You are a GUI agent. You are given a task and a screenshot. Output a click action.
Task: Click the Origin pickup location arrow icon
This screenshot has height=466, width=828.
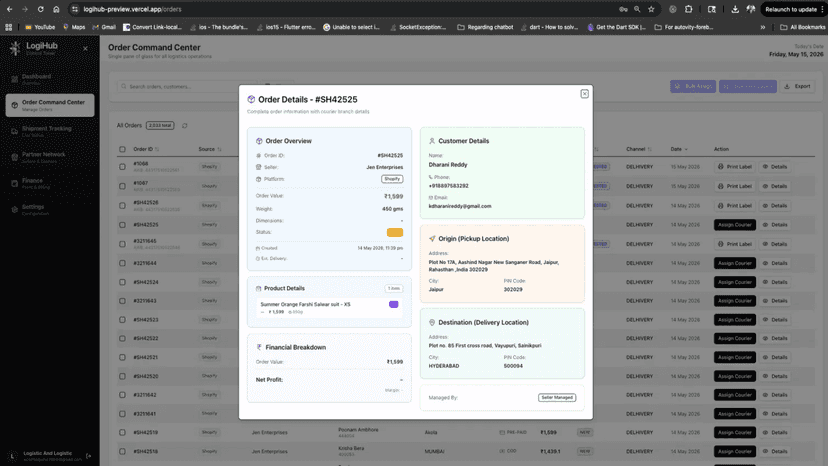tap(432, 239)
